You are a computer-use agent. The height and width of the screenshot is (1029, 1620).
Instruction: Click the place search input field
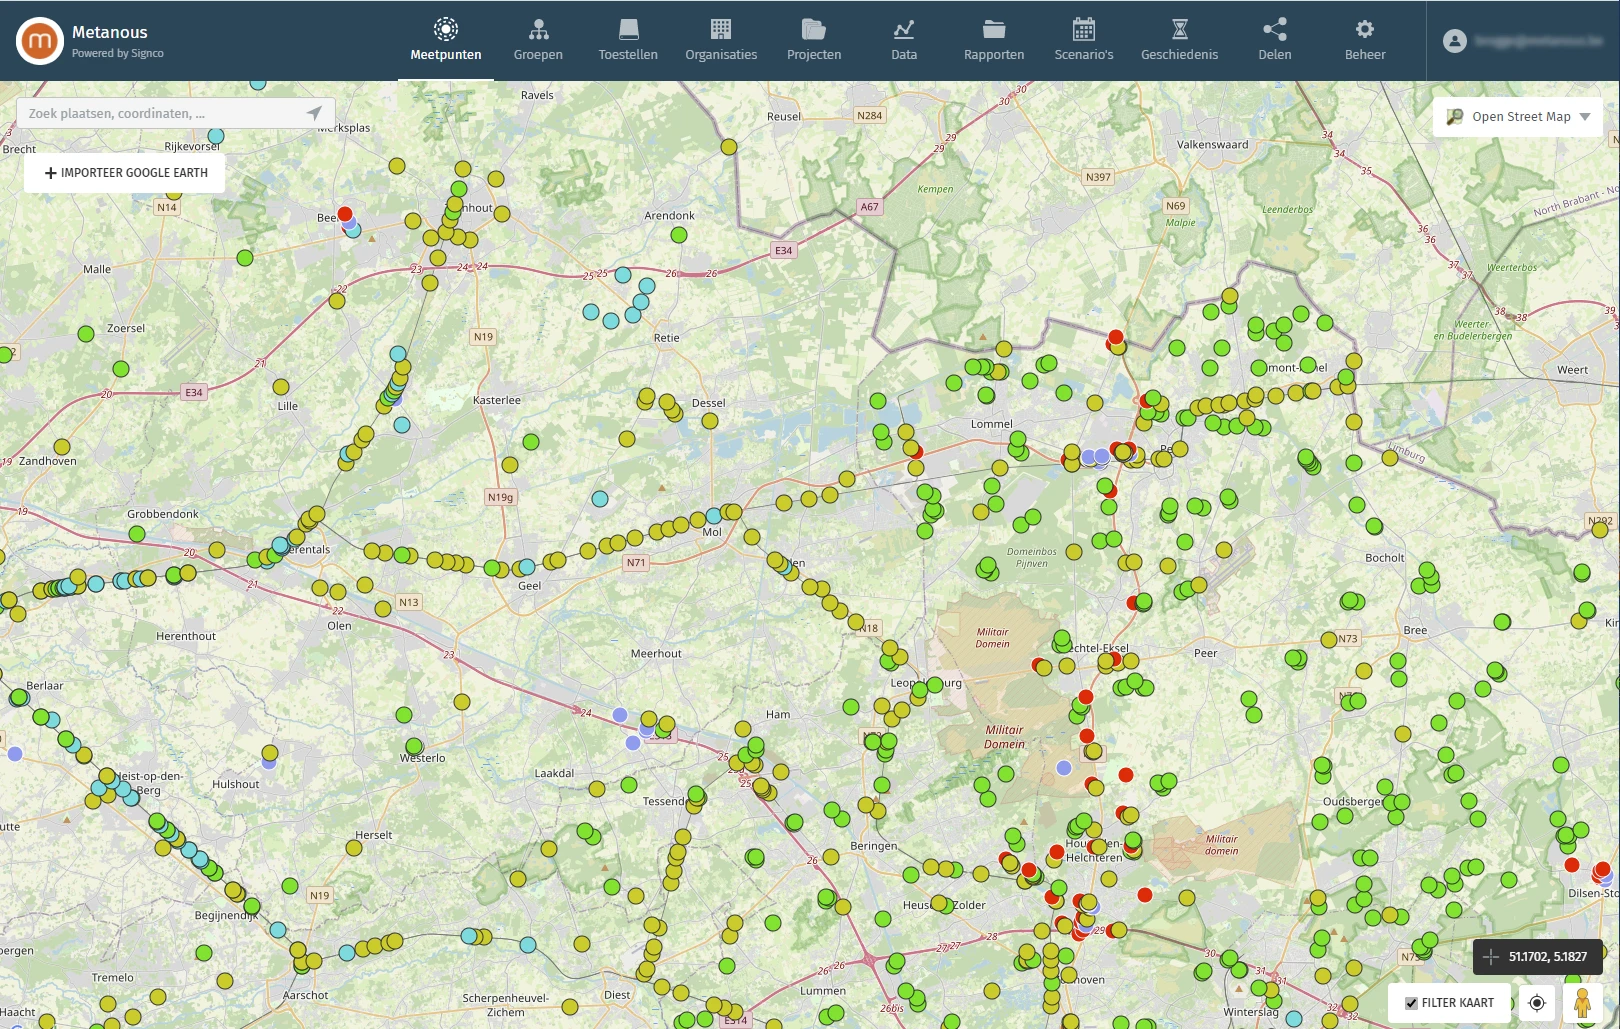160,114
